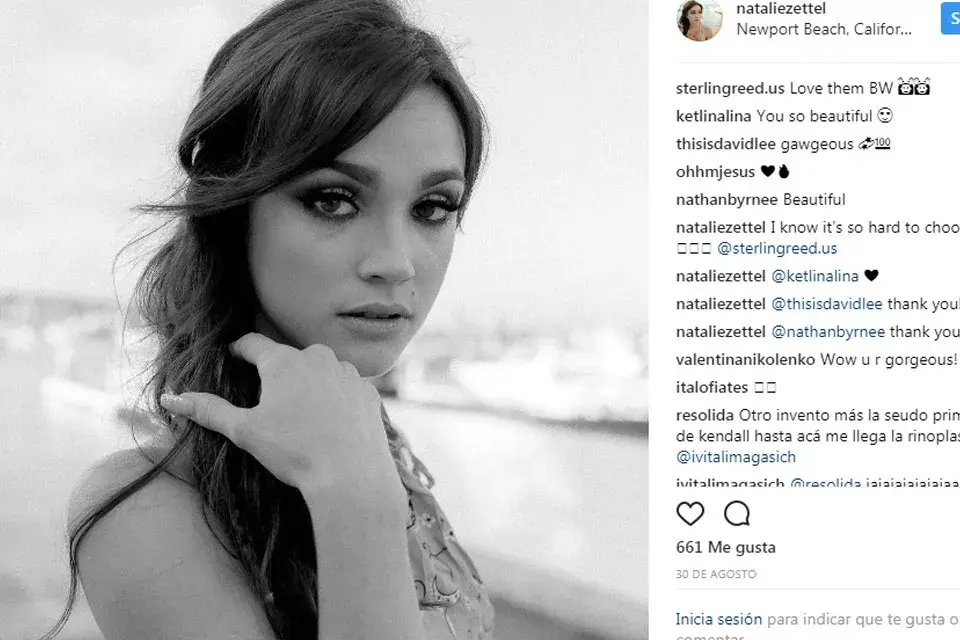Click the blue follow button at top right
The image size is (960, 640).
tap(951, 18)
